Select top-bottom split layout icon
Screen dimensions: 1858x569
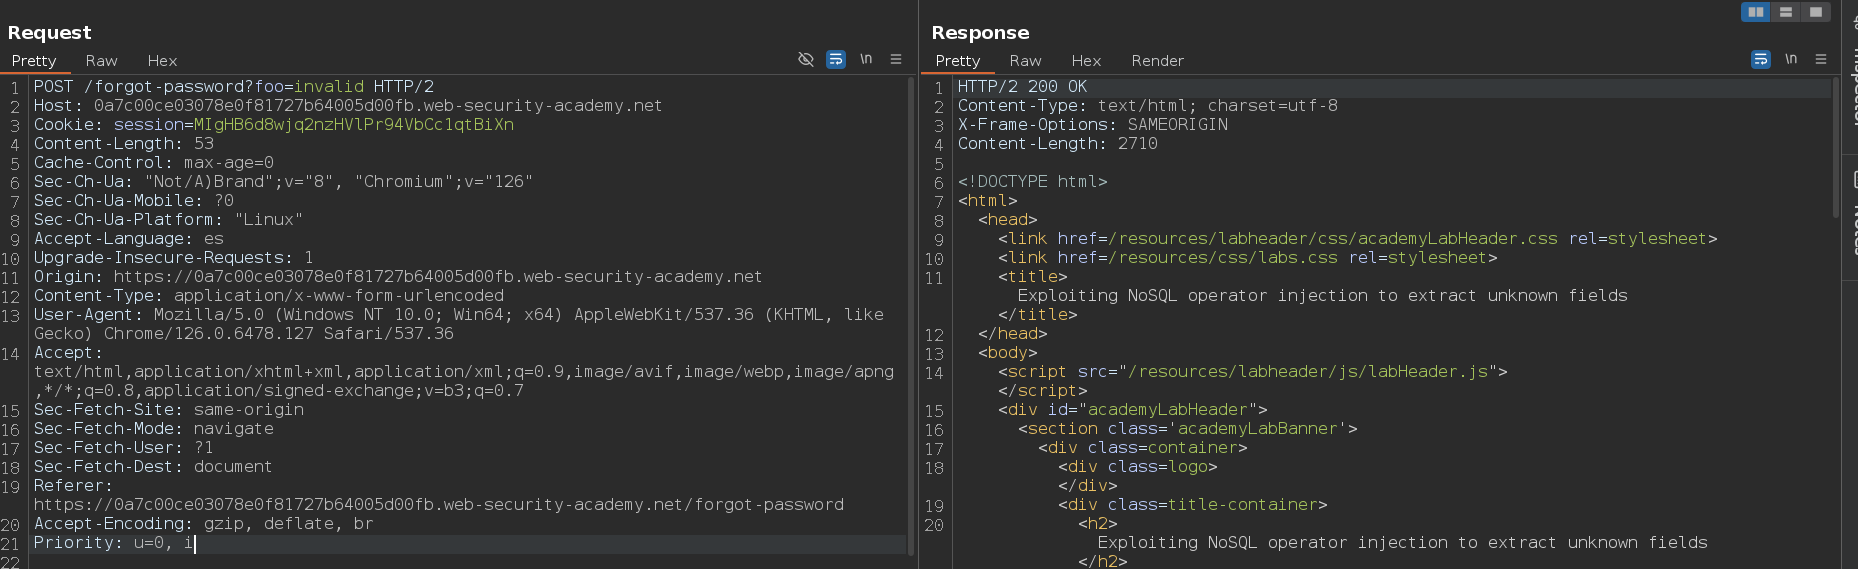pos(1786,12)
